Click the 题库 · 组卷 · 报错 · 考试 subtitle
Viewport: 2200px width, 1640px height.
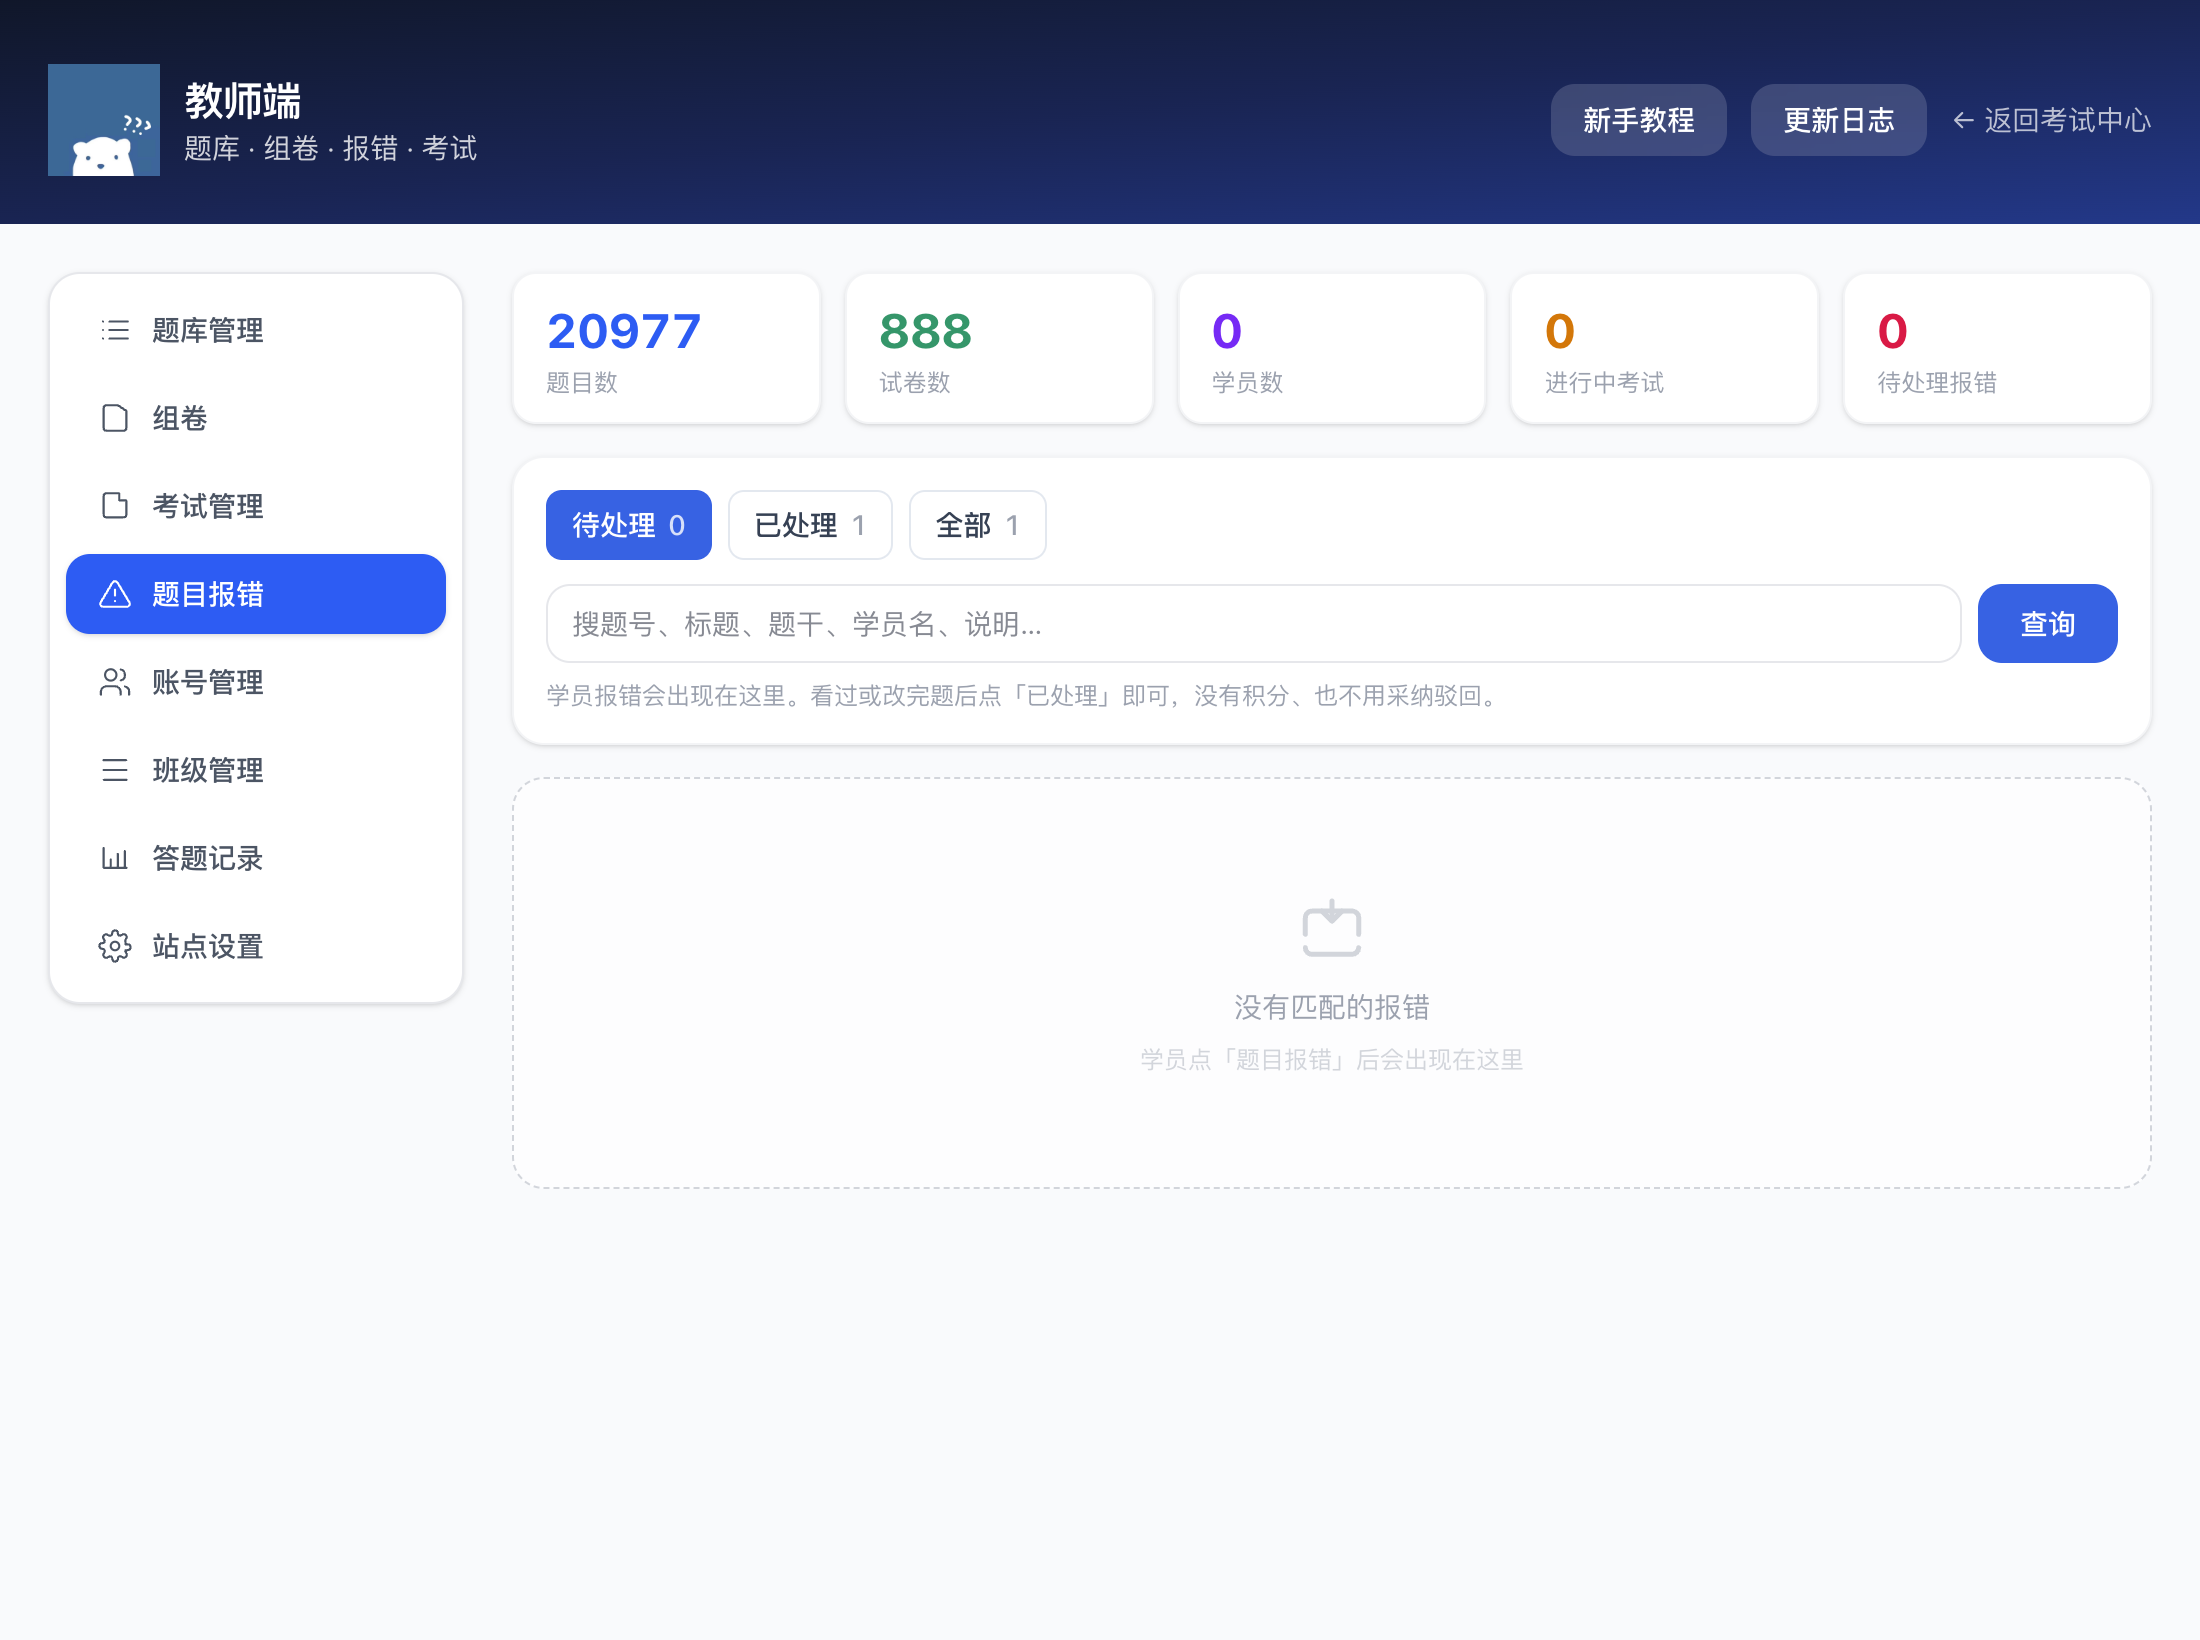click(331, 148)
